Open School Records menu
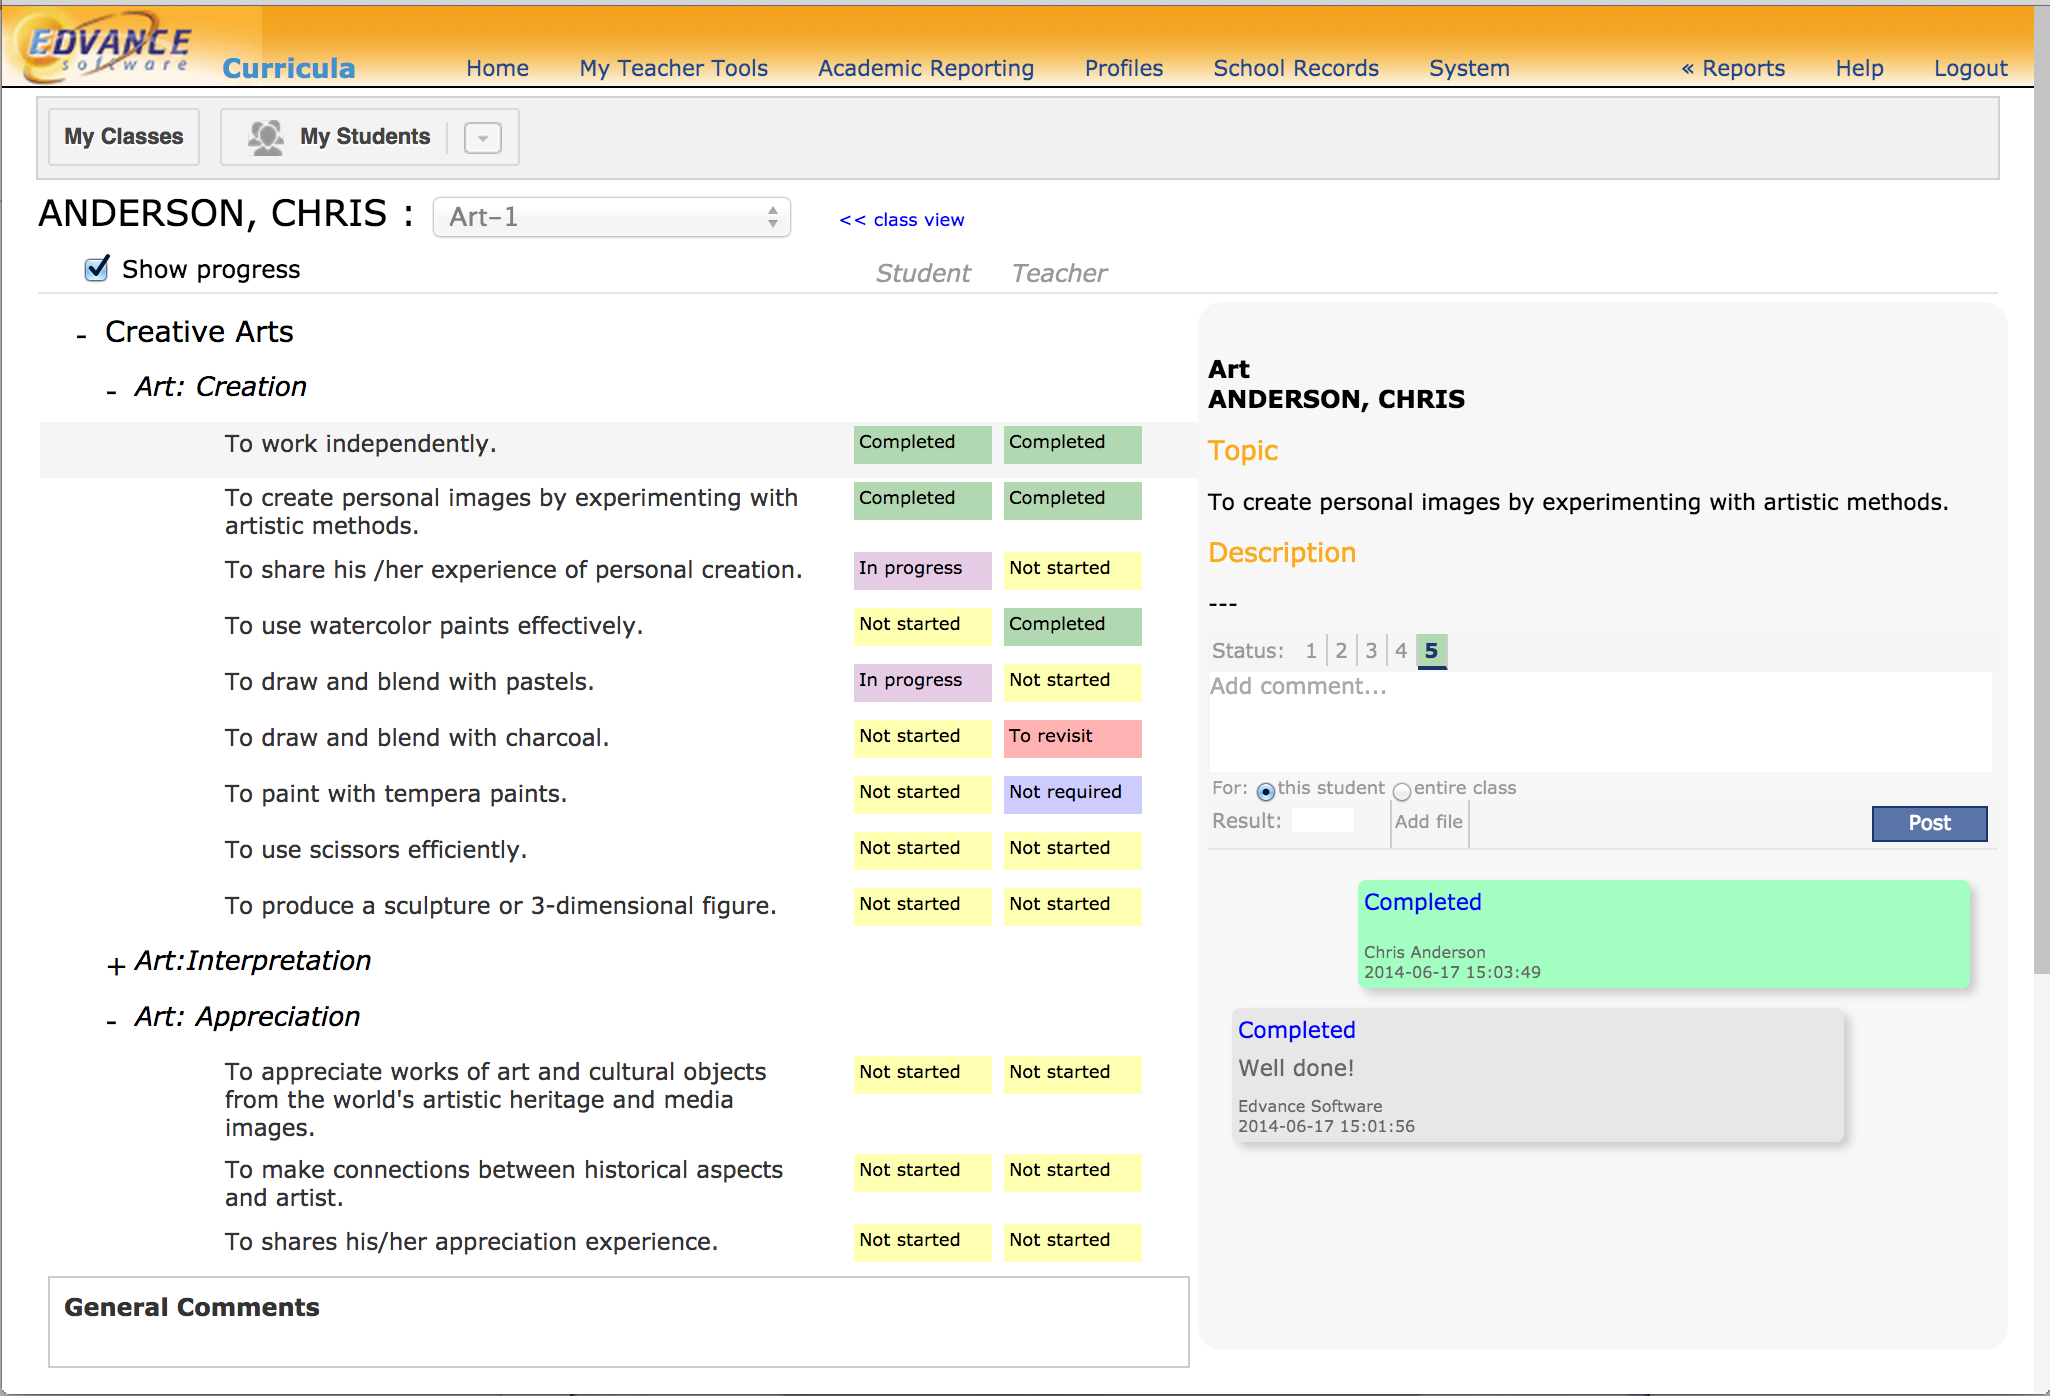 1296,68
